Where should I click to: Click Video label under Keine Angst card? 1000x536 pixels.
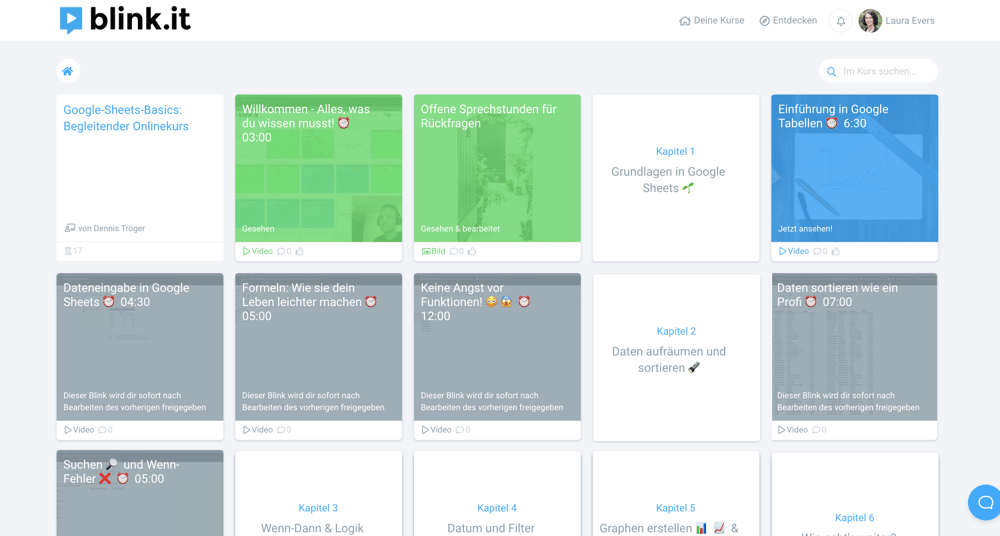(436, 430)
